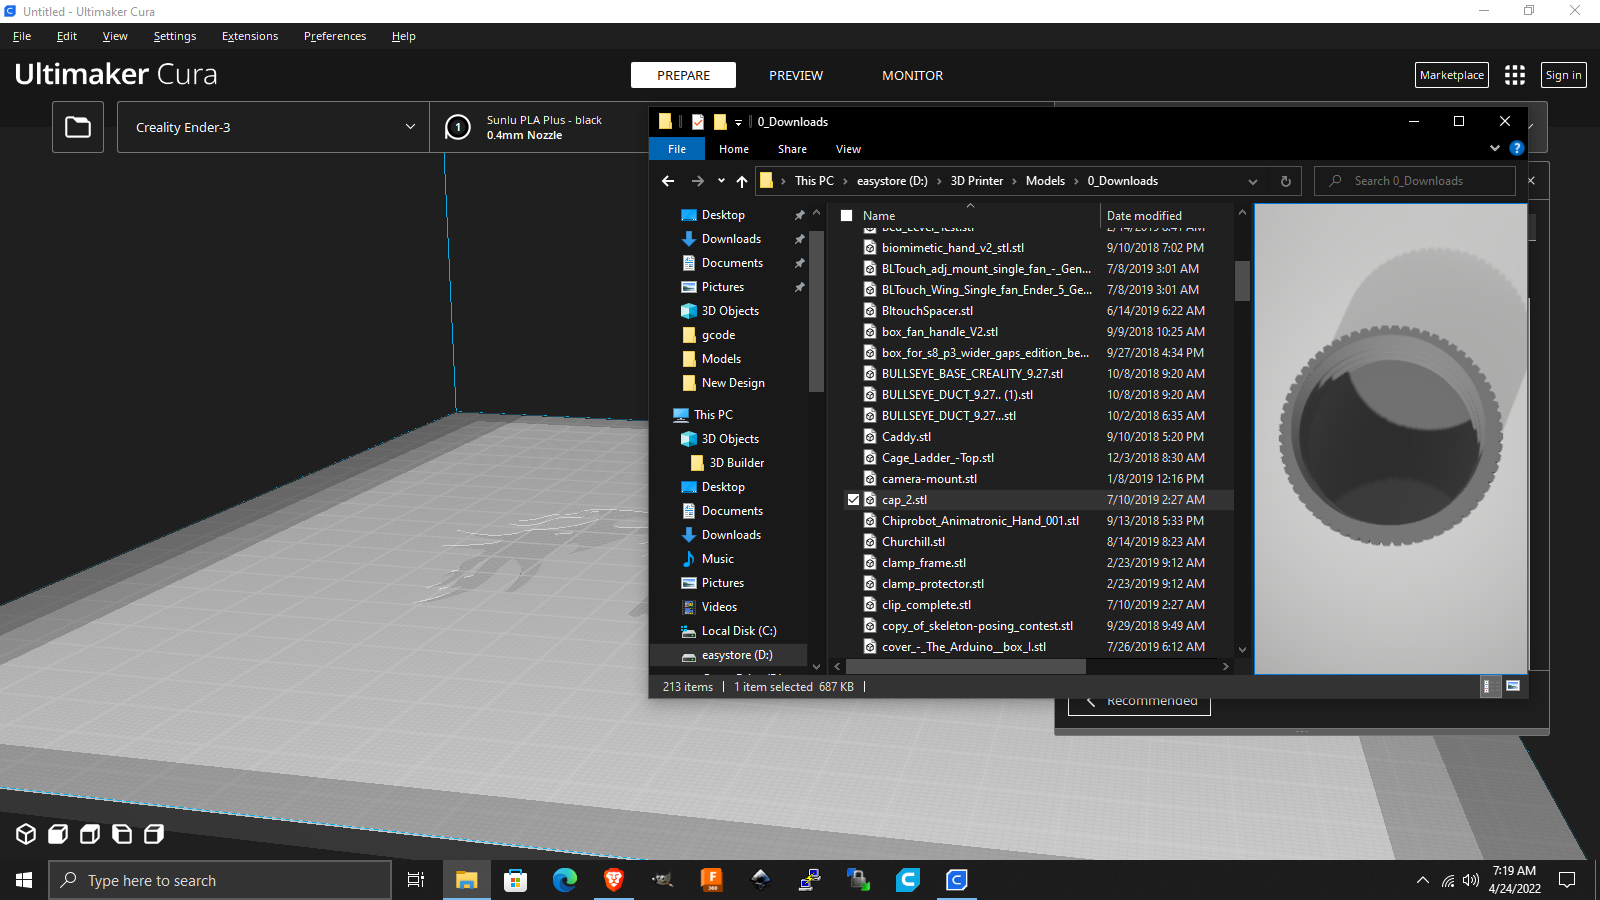1600x900 pixels.
Task: Open the Ultimaker apps grid icon
Action: coord(1515,75)
